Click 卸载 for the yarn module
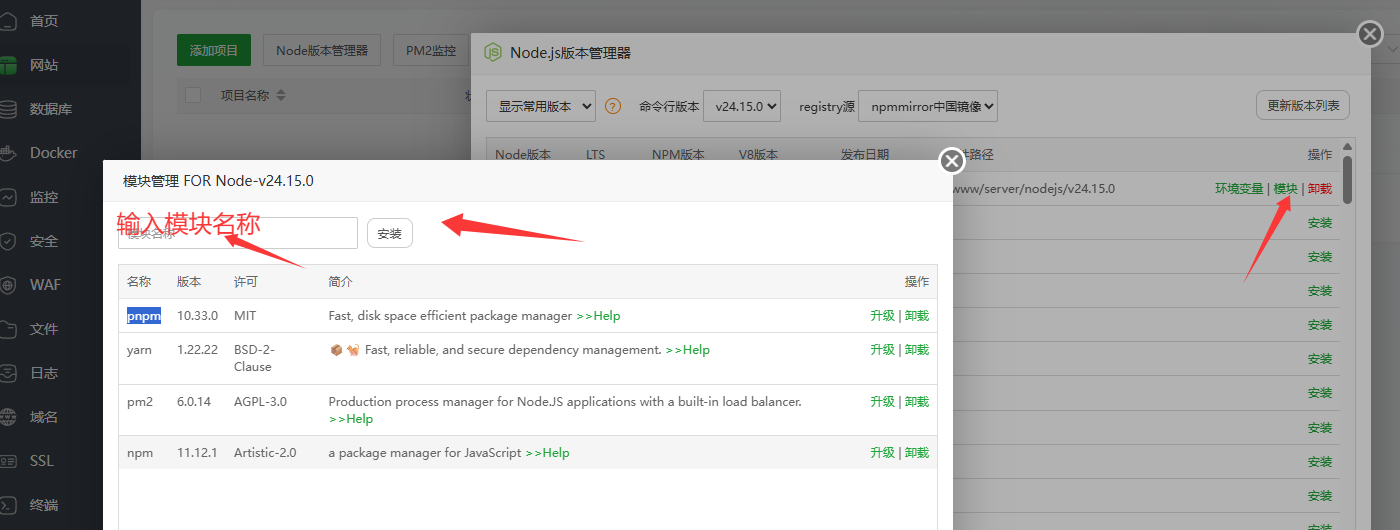Screen dimensions: 1400x530 tap(917, 350)
